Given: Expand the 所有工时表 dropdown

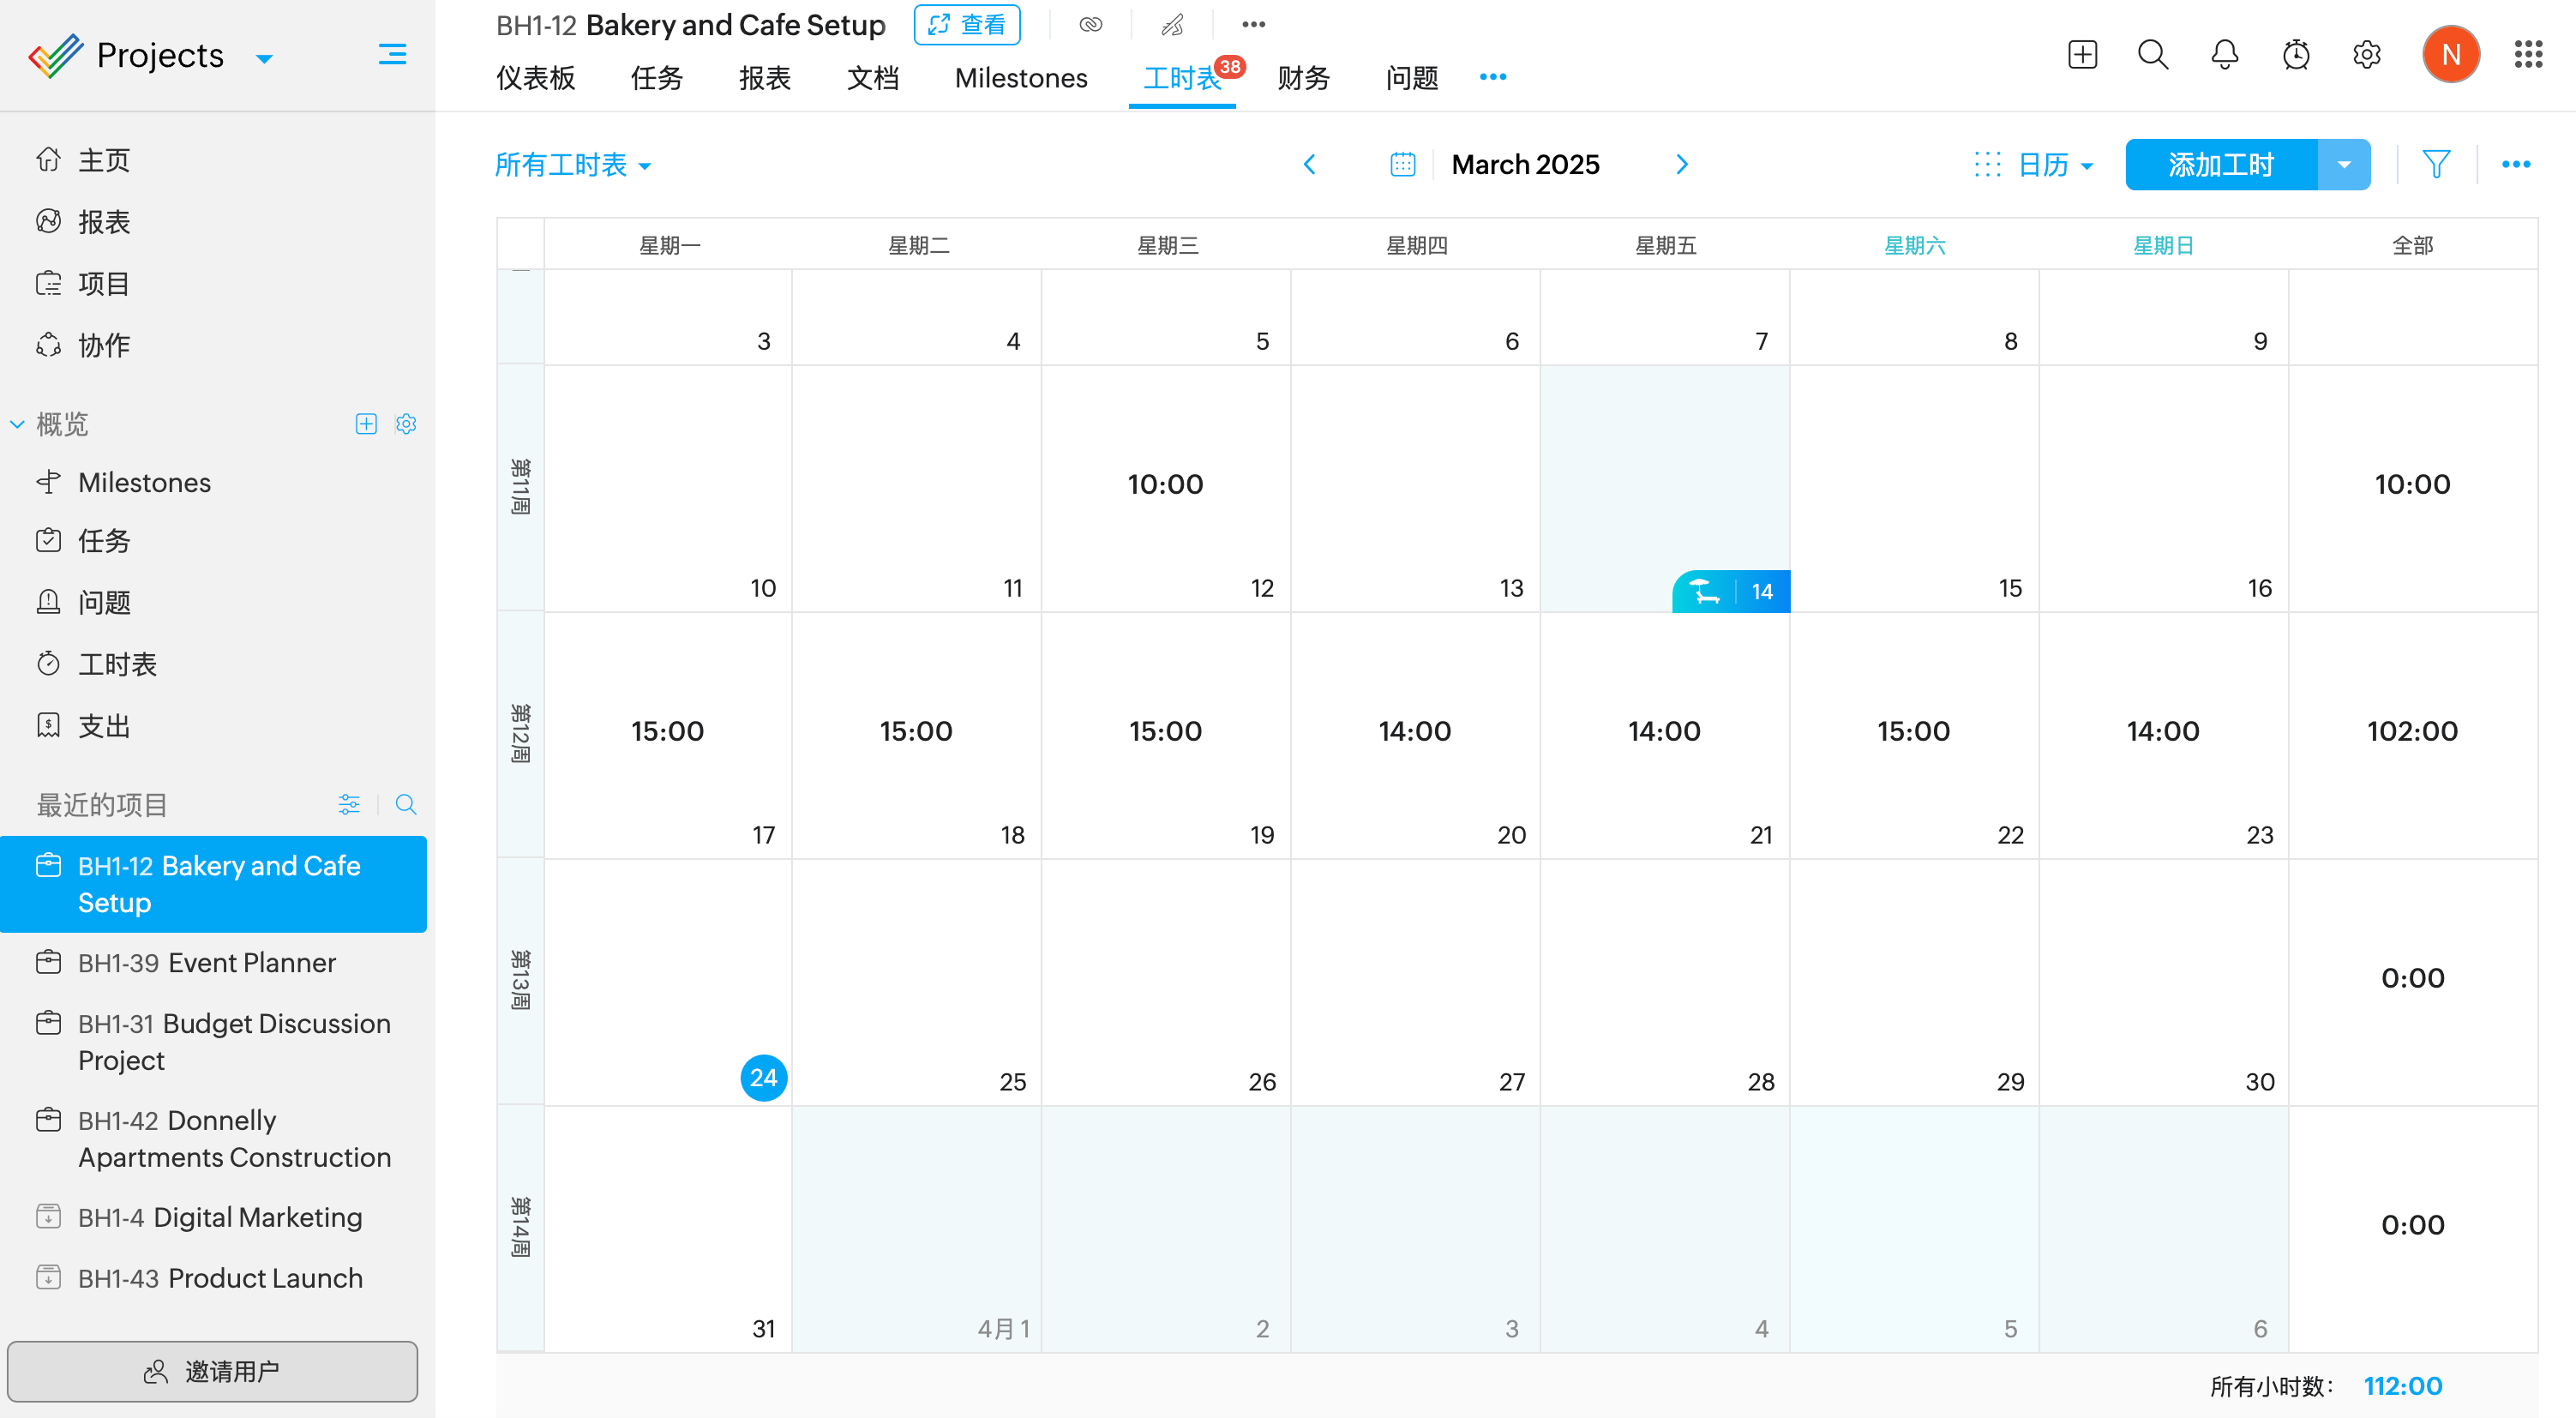Looking at the screenshot, I should click(x=573, y=165).
